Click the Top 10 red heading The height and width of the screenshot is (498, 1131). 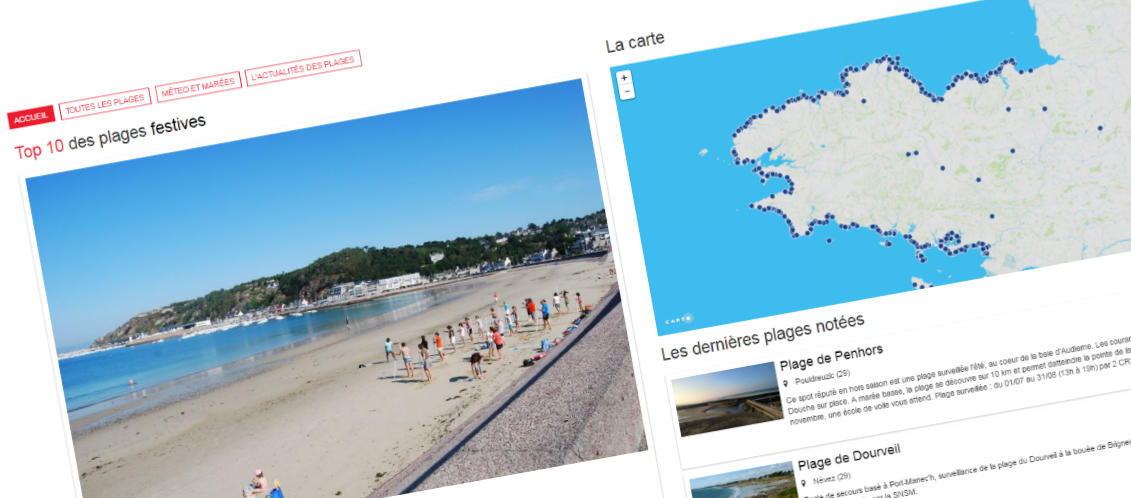pos(40,150)
